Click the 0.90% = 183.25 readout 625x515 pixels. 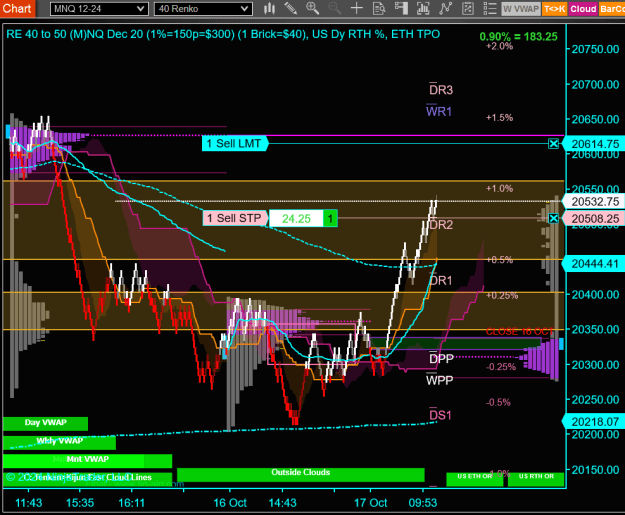point(518,36)
